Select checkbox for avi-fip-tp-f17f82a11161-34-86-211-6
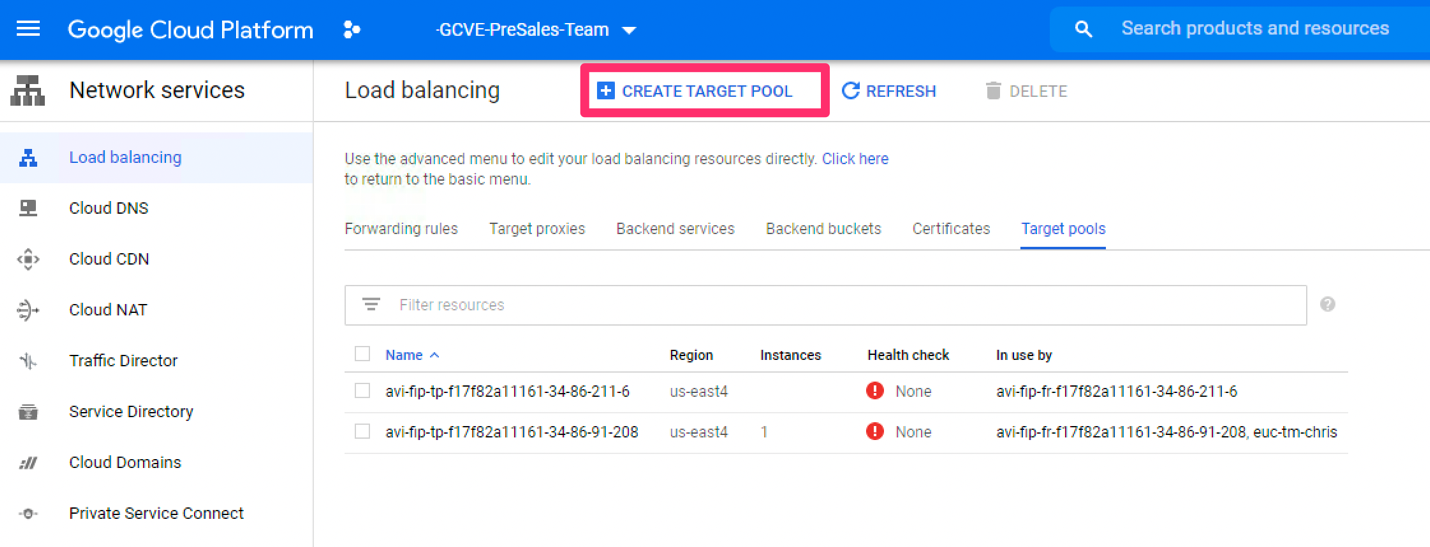This screenshot has height=547, width=1430. (362, 391)
